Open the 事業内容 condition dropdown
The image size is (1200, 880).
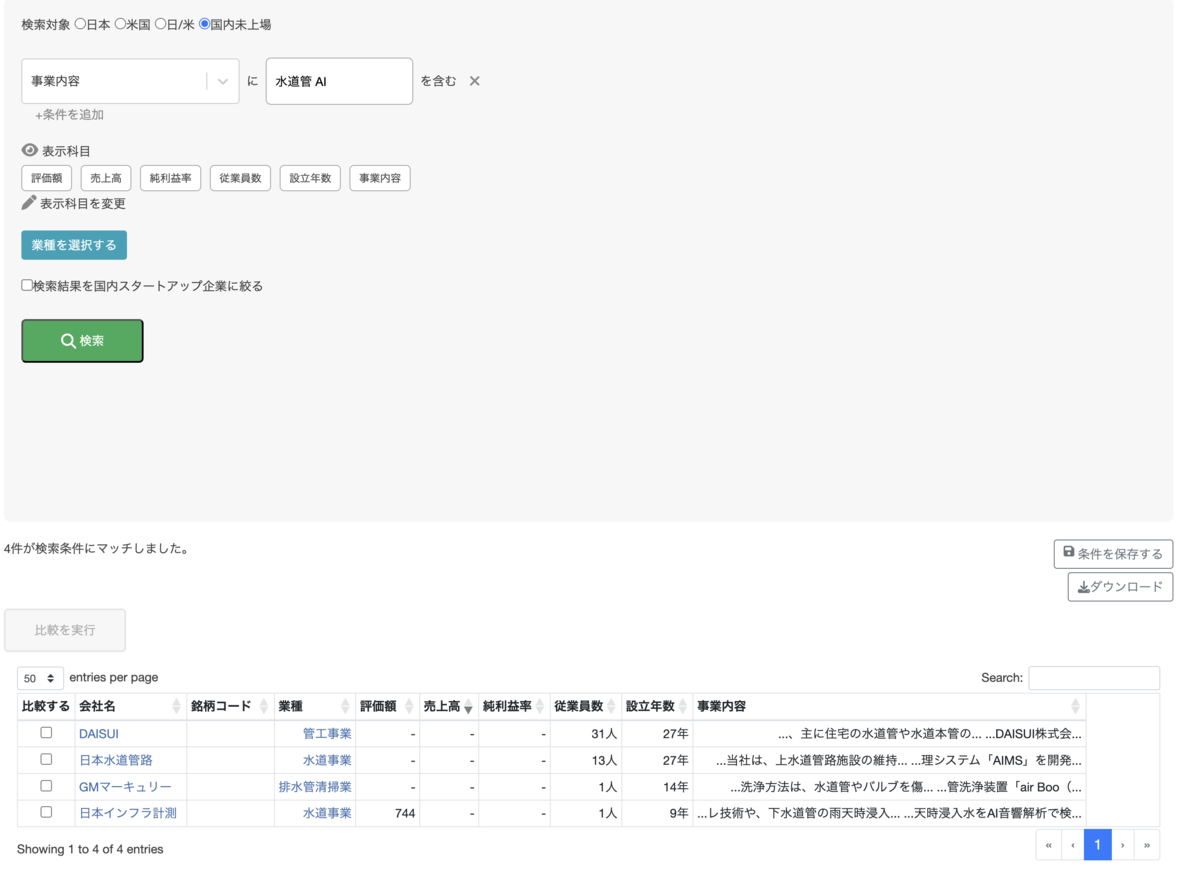click(x=130, y=81)
